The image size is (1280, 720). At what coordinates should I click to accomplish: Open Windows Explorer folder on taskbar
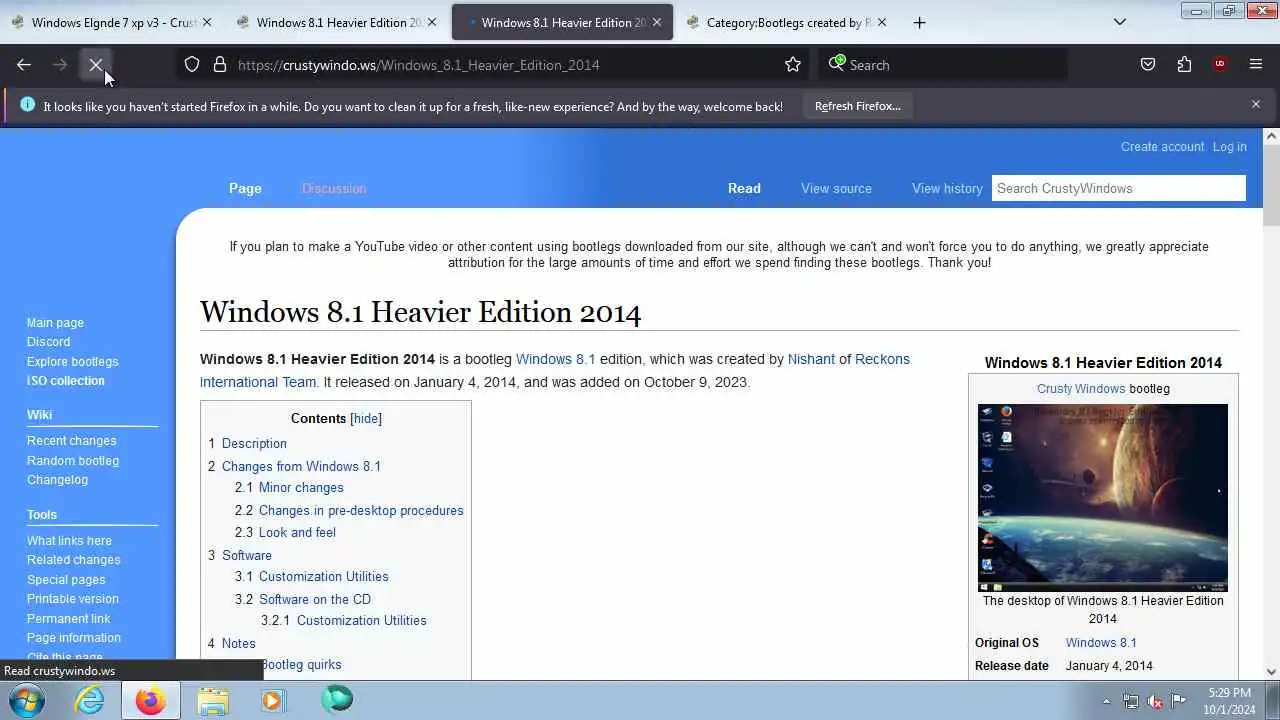(x=212, y=700)
